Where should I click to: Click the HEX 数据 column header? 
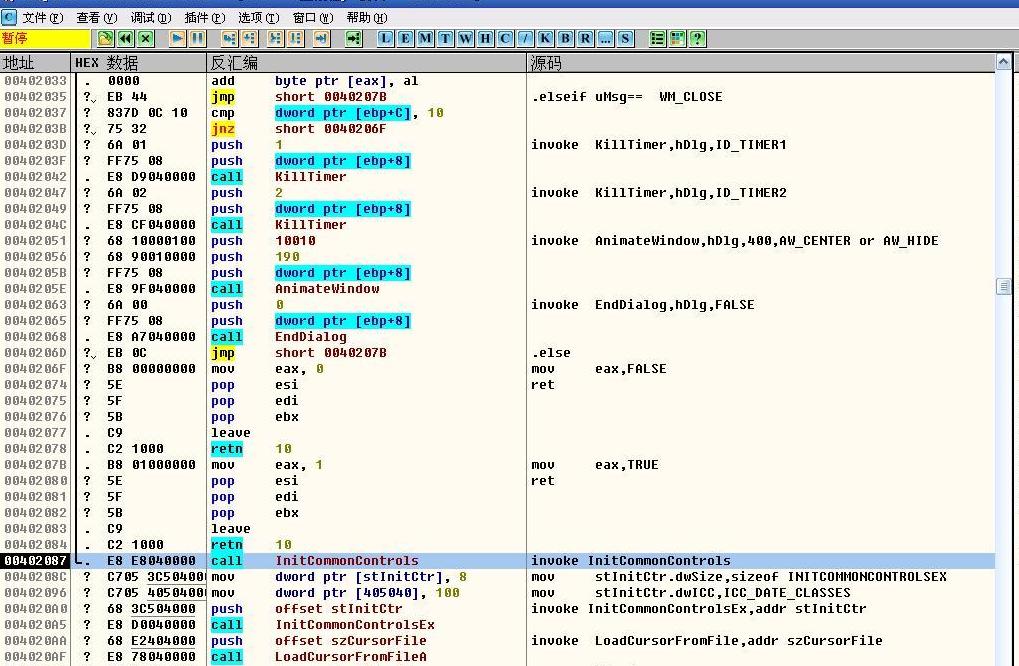tap(138, 63)
